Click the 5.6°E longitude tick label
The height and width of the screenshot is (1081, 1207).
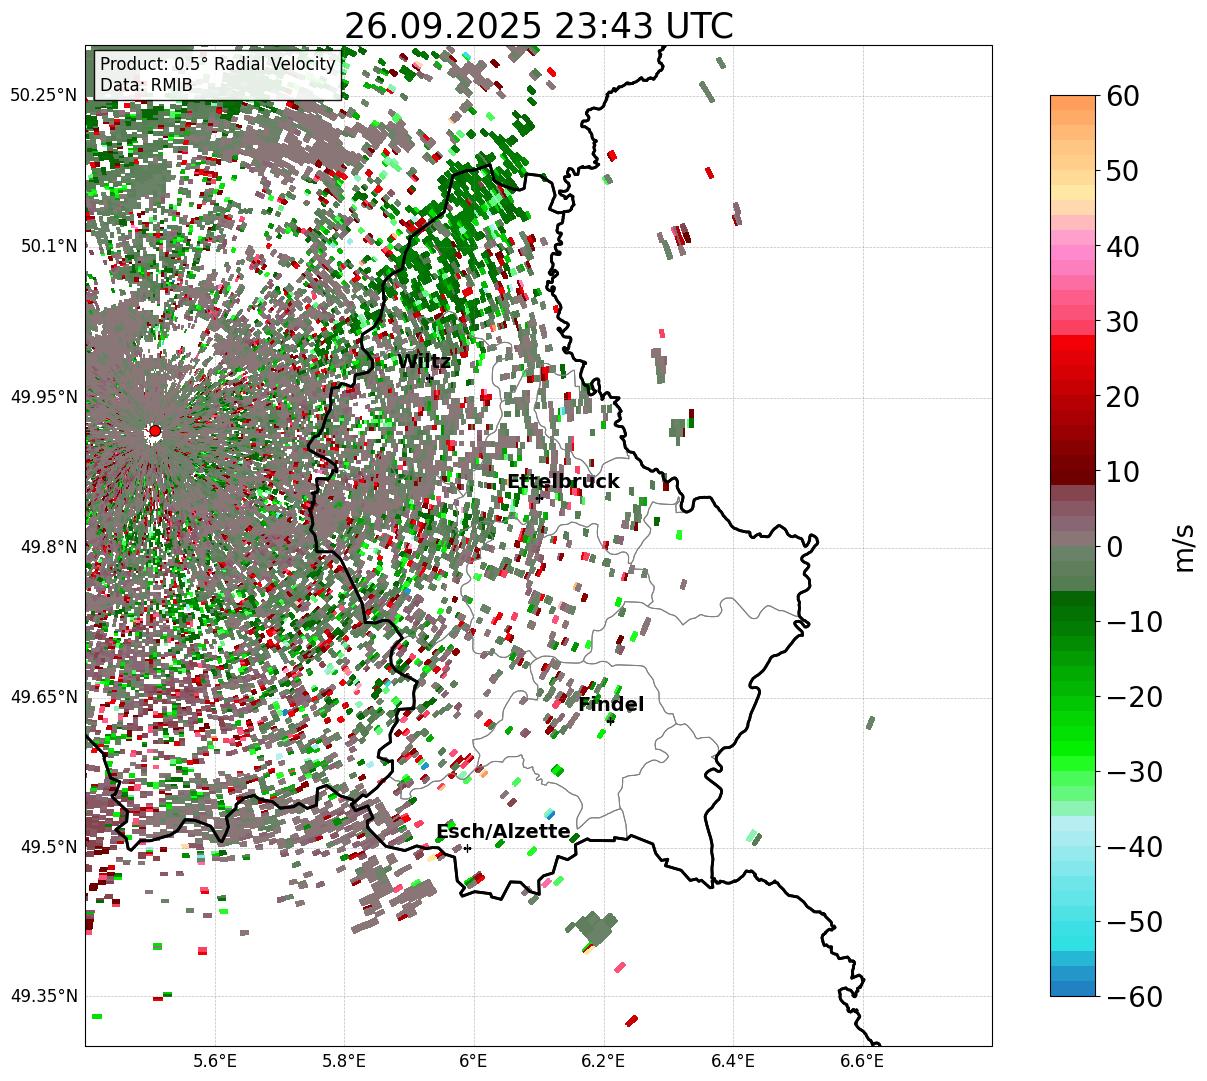[x=215, y=1061]
